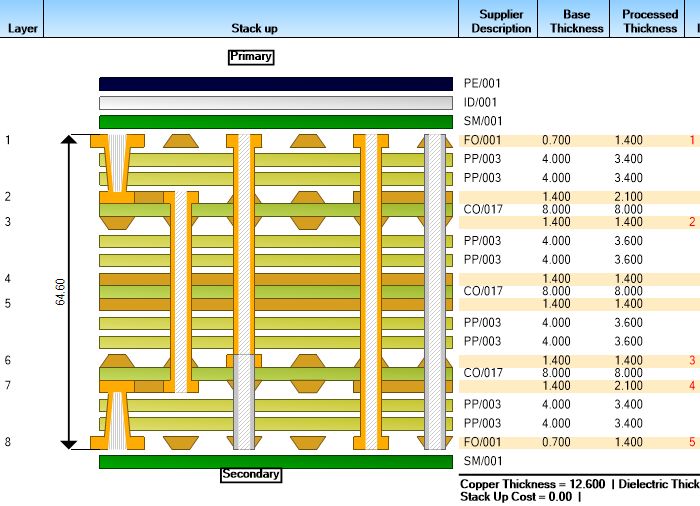Click the Base Thickness column header
Screen dimensions: 700x506
(574, 19)
